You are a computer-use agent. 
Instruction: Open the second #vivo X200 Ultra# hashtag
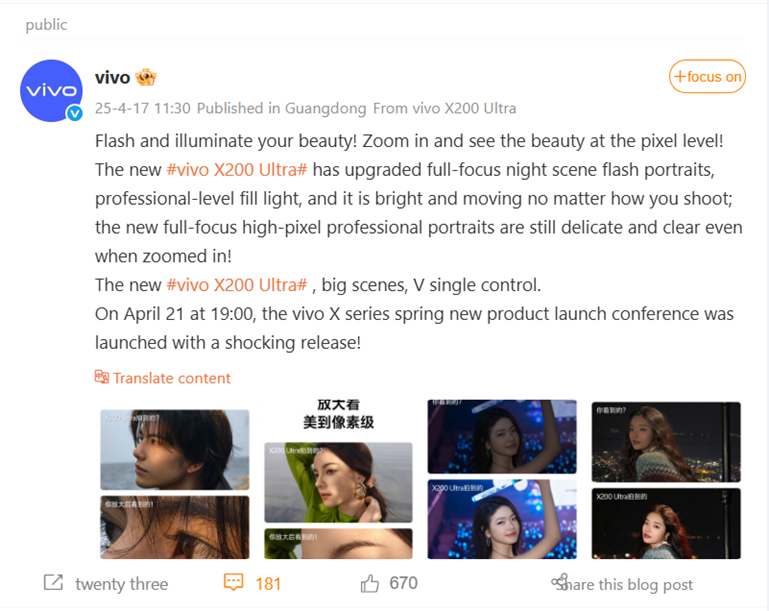tap(237, 285)
